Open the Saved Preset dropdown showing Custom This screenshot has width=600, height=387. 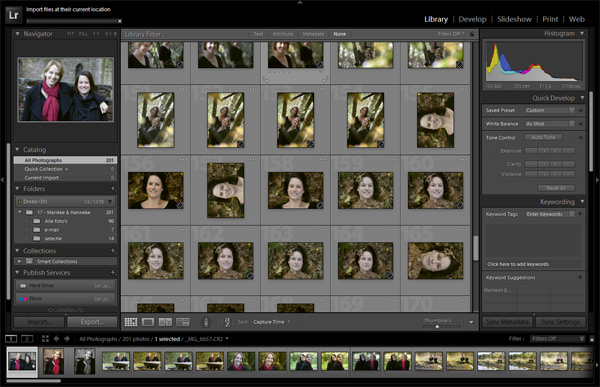[x=549, y=110]
